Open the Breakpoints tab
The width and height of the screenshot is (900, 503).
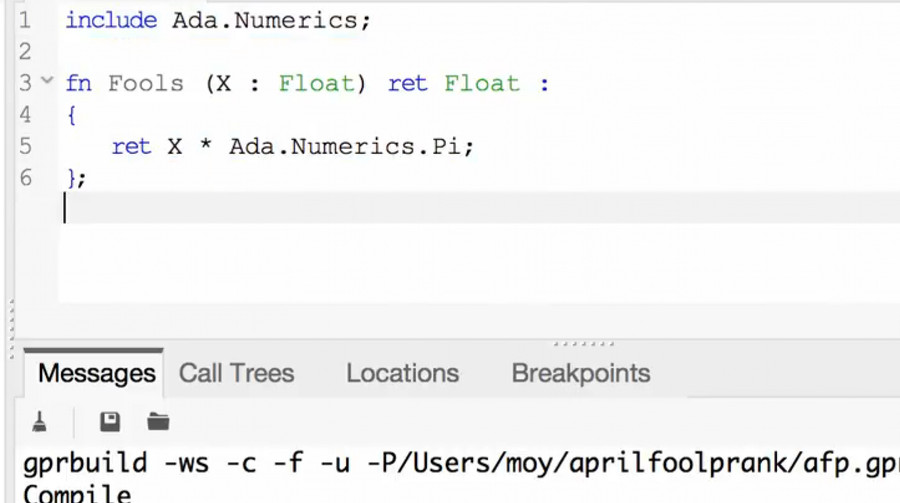[x=581, y=374]
